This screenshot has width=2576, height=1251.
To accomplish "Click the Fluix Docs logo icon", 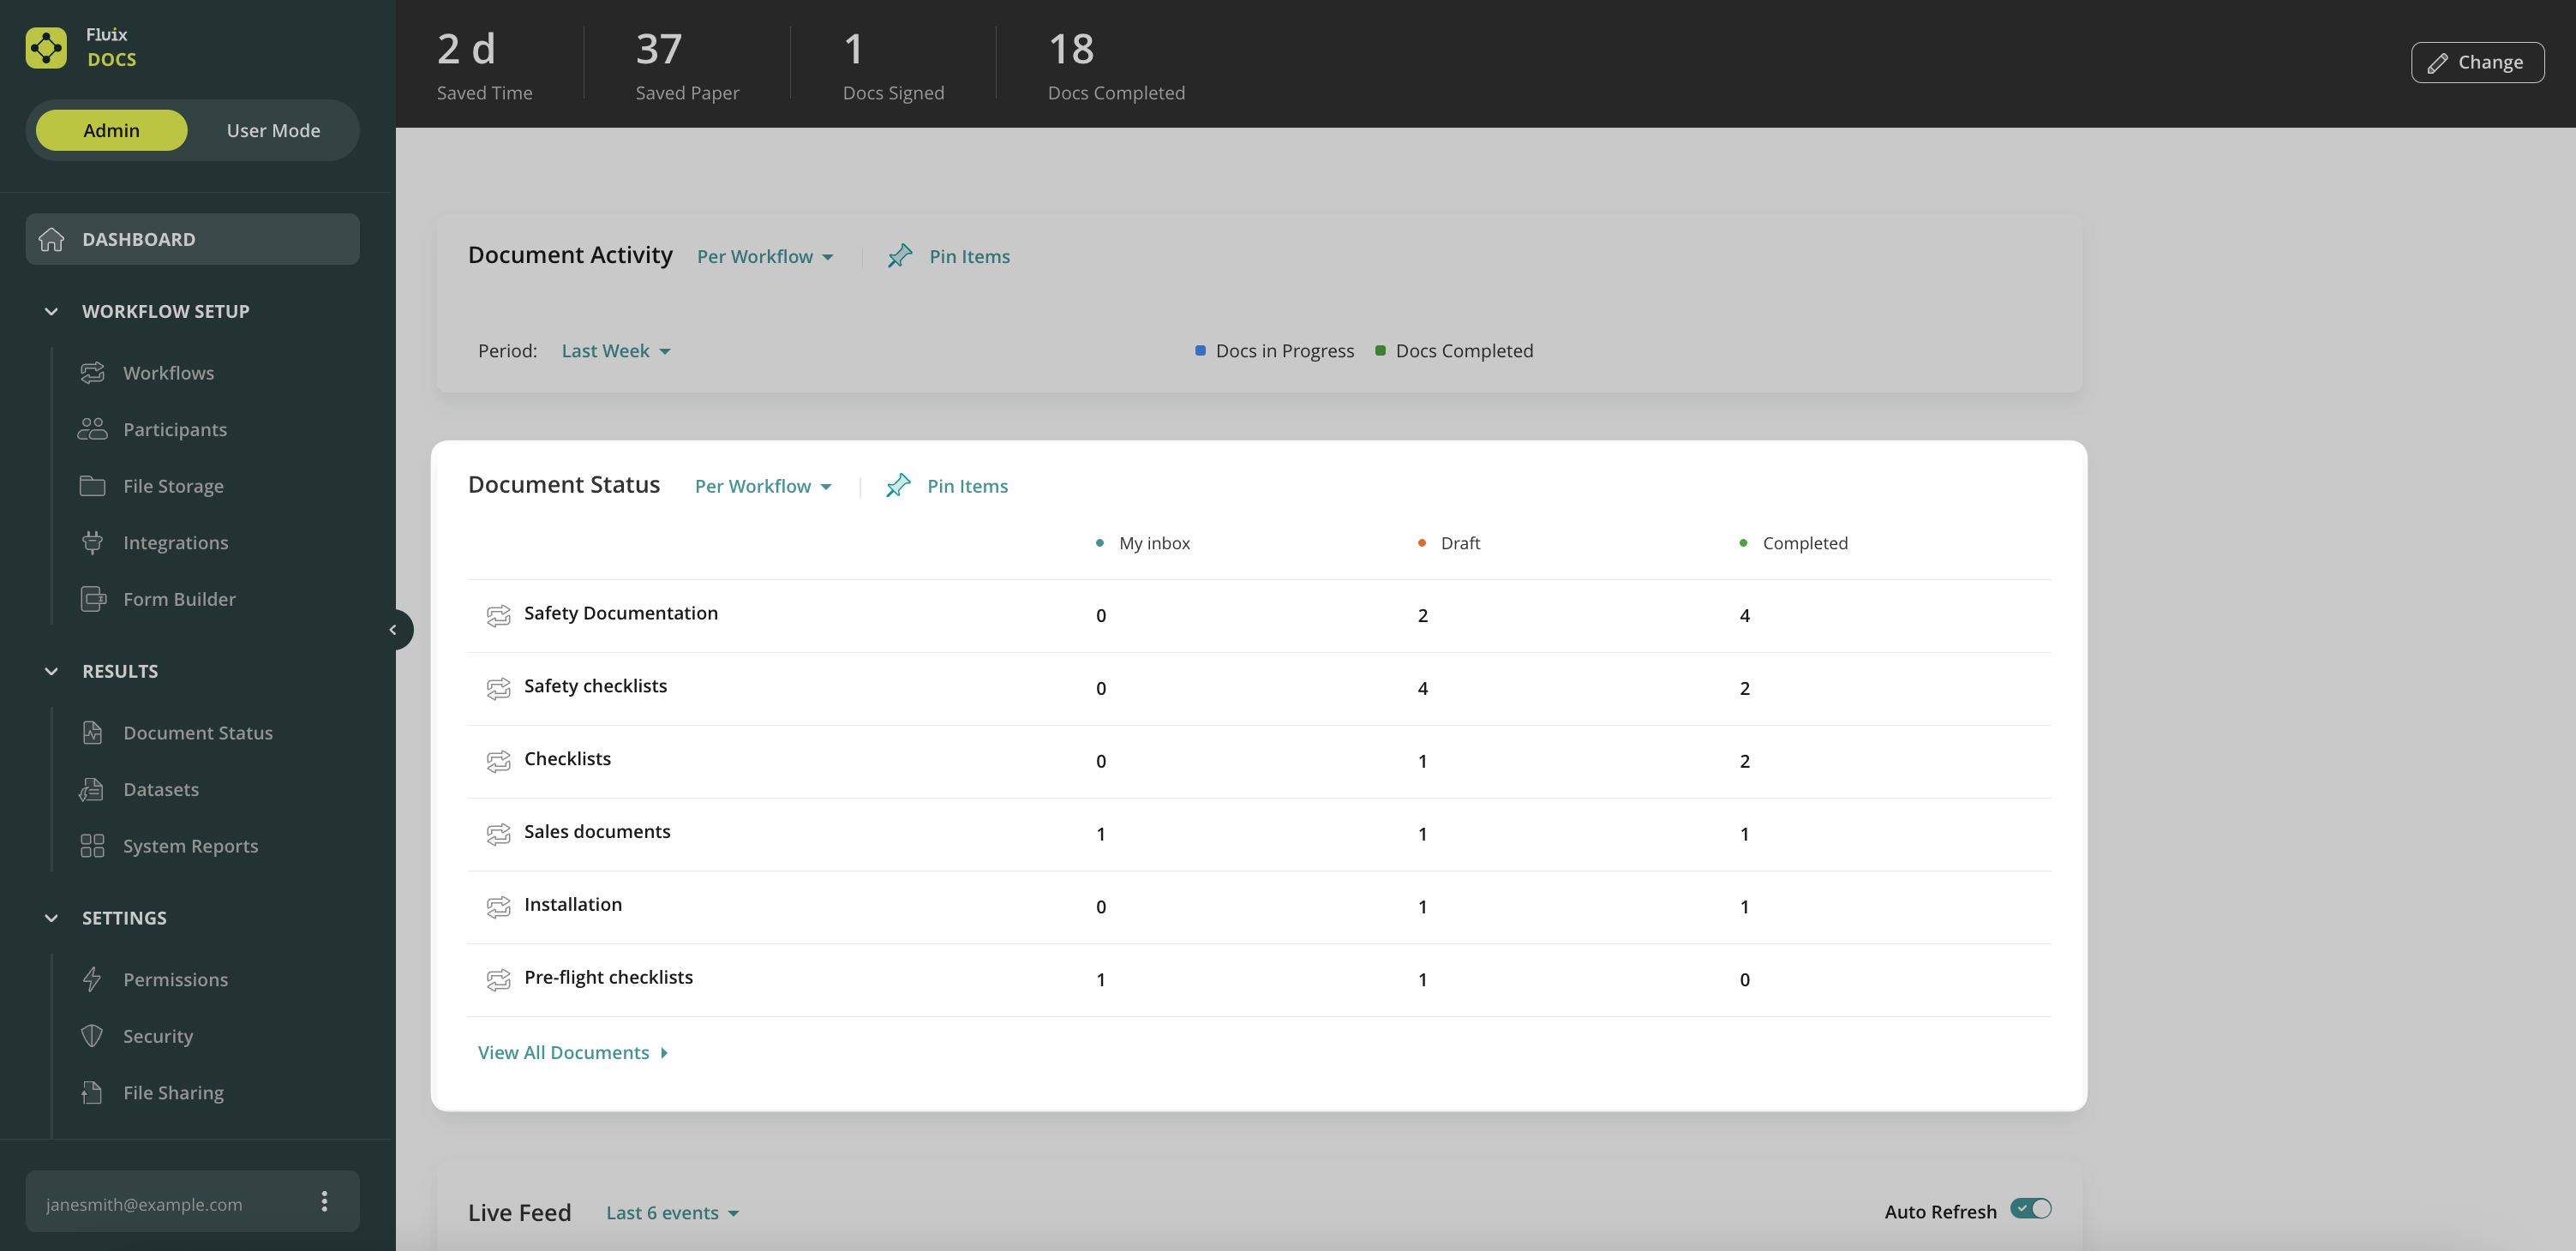I will (x=46, y=47).
